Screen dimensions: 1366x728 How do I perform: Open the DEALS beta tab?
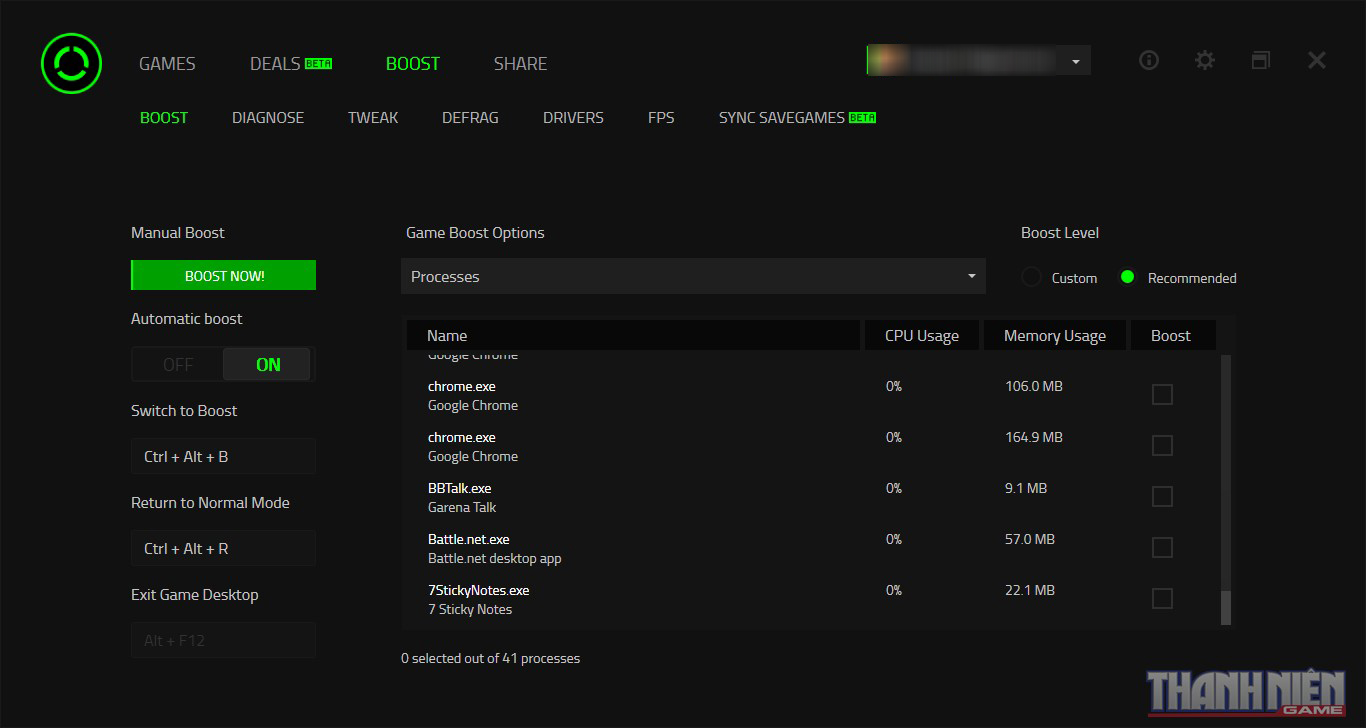pos(290,63)
